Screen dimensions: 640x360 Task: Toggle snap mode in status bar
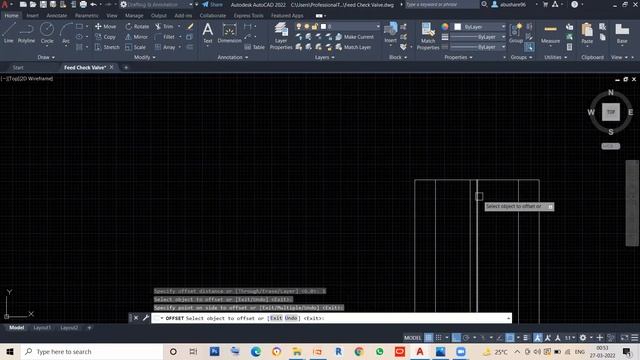click(x=438, y=338)
